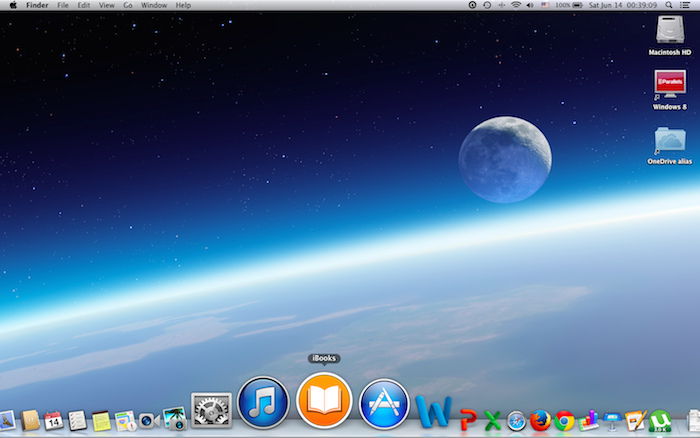Open the Go menu
This screenshot has width=700, height=438.
[127, 5]
